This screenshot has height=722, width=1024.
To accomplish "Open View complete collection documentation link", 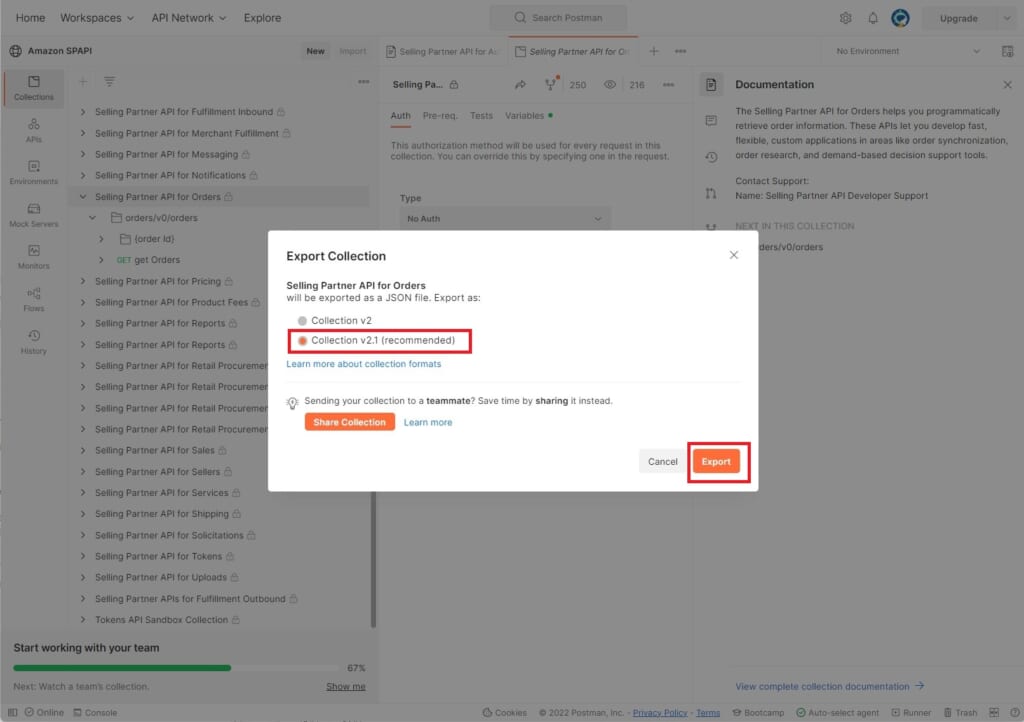I will coord(829,686).
